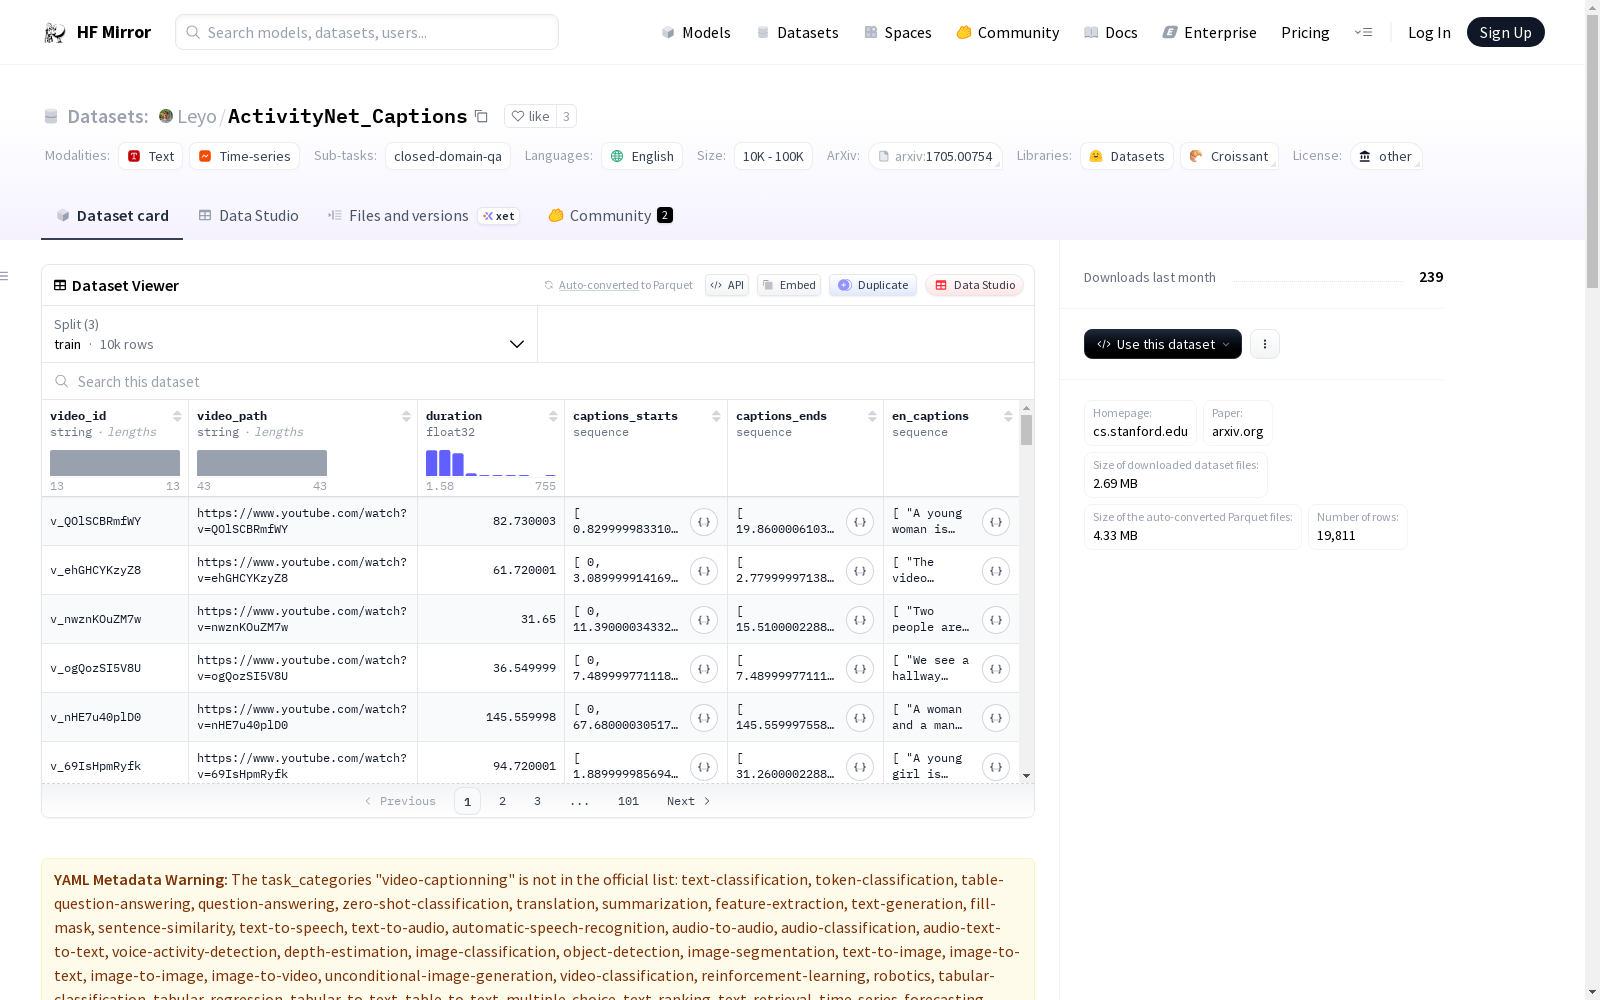The height and width of the screenshot is (1000, 1600).
Task: Like the ActivityNet_Captions dataset
Action: pyautogui.click(x=530, y=116)
